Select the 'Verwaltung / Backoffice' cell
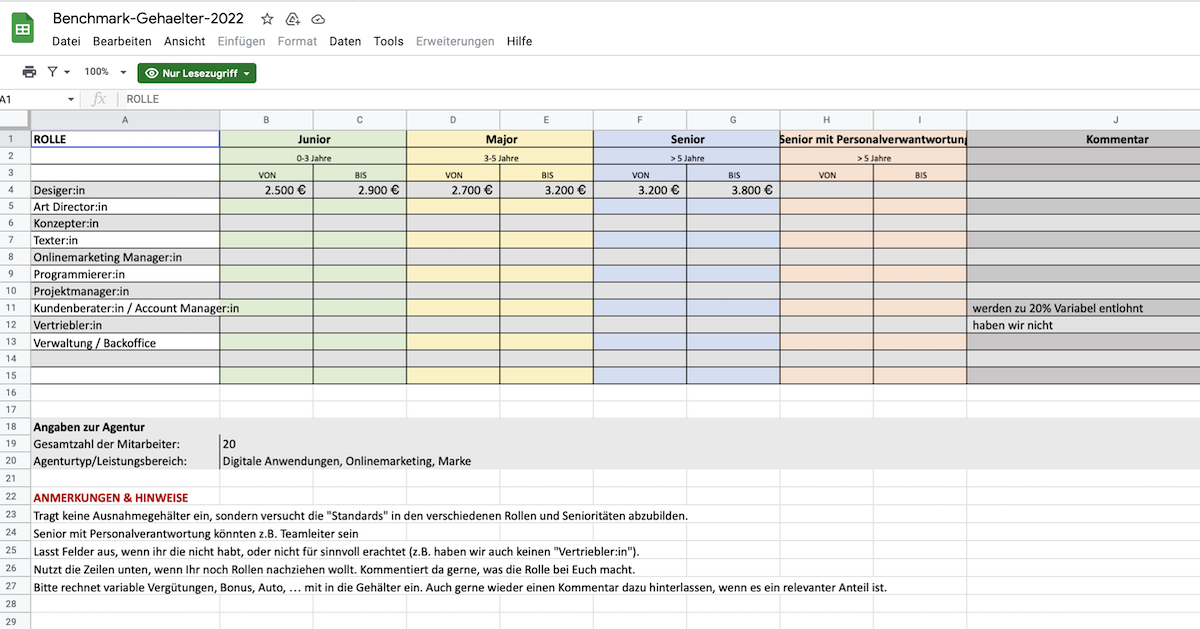 click(x=125, y=342)
